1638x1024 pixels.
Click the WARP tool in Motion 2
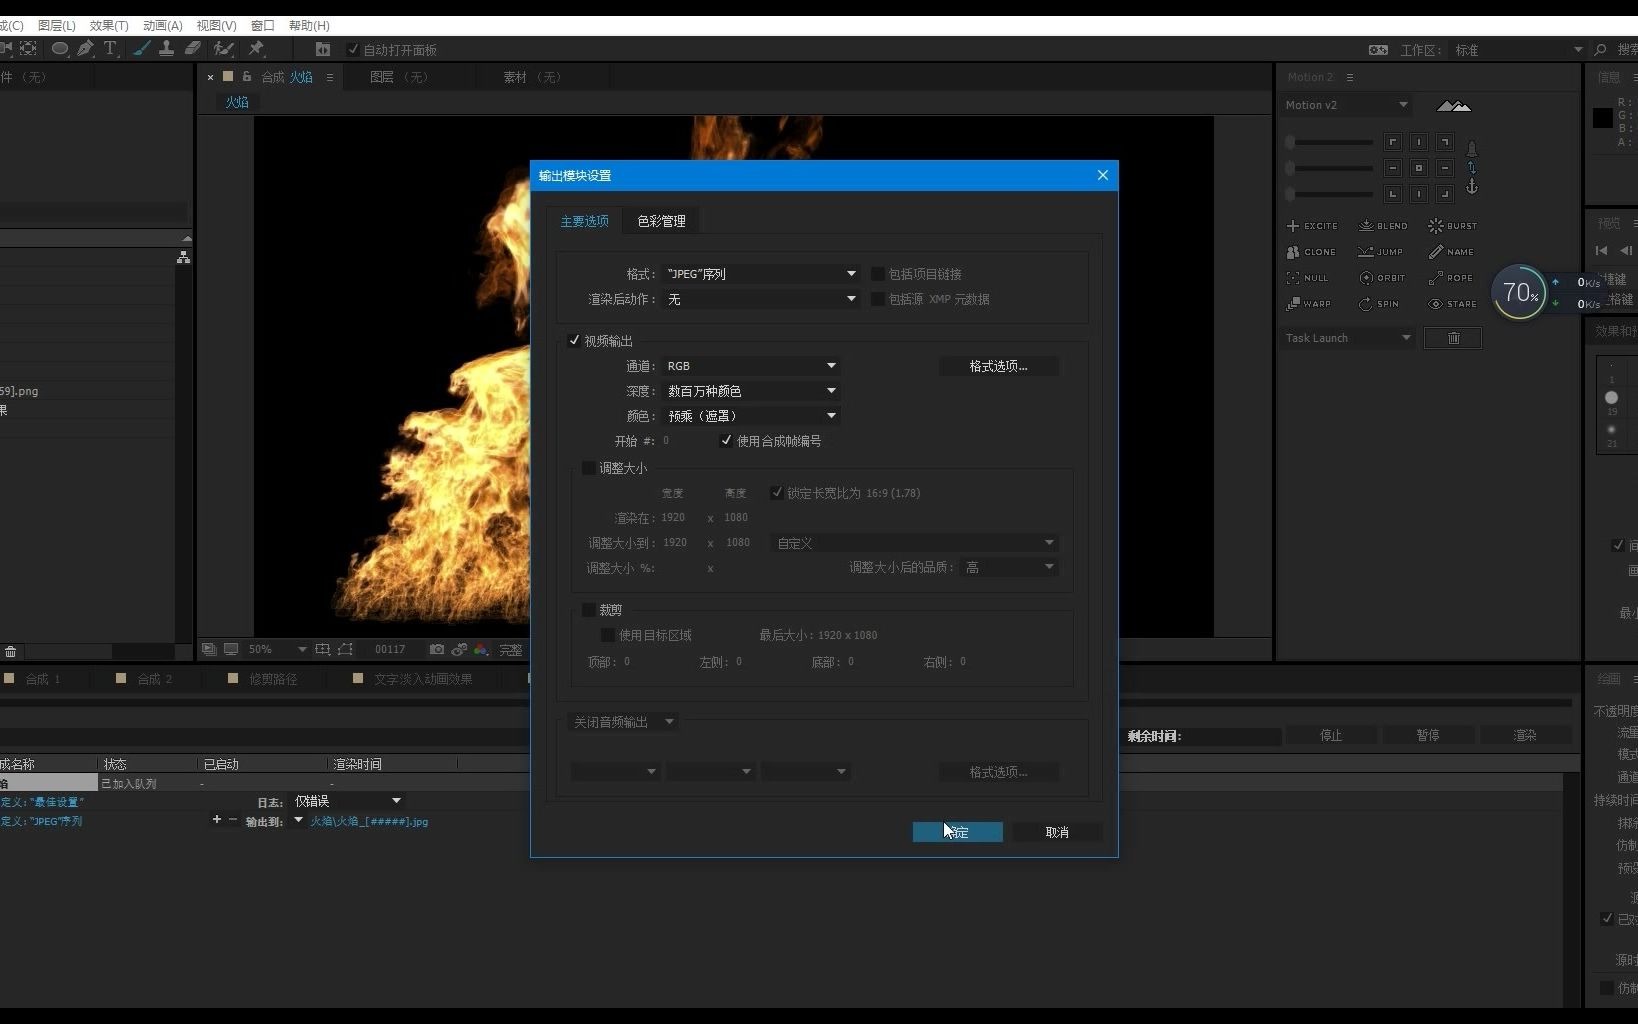(x=1309, y=304)
